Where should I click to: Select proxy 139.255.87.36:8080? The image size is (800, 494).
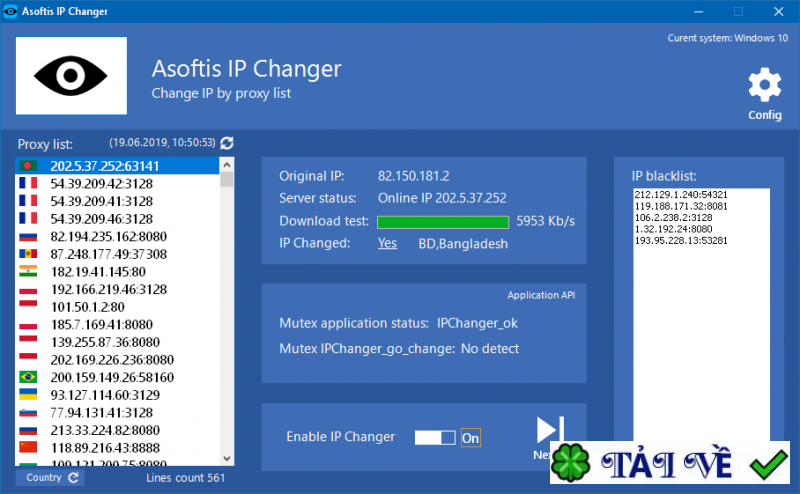117,342
